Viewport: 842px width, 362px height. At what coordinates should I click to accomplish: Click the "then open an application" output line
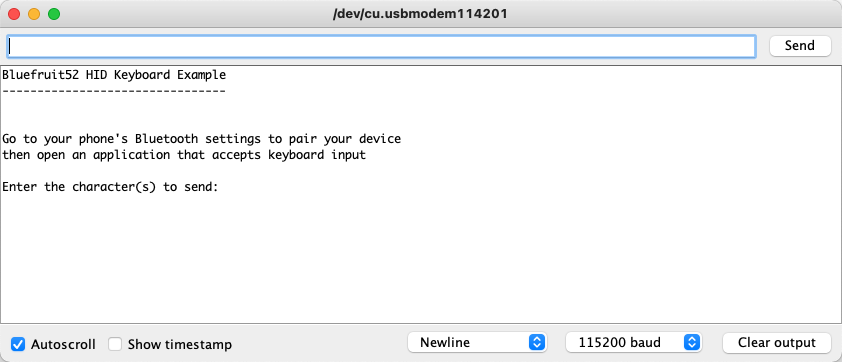pos(184,155)
